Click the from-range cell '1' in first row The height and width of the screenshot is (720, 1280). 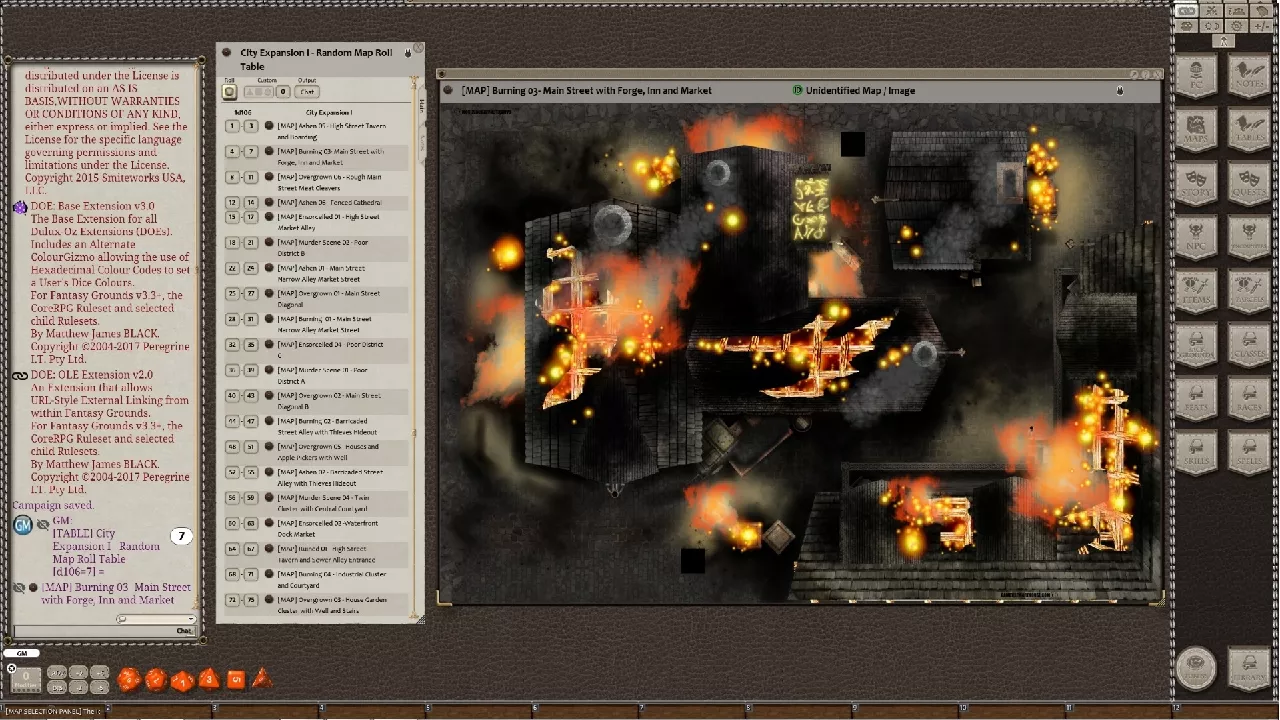coord(232,126)
